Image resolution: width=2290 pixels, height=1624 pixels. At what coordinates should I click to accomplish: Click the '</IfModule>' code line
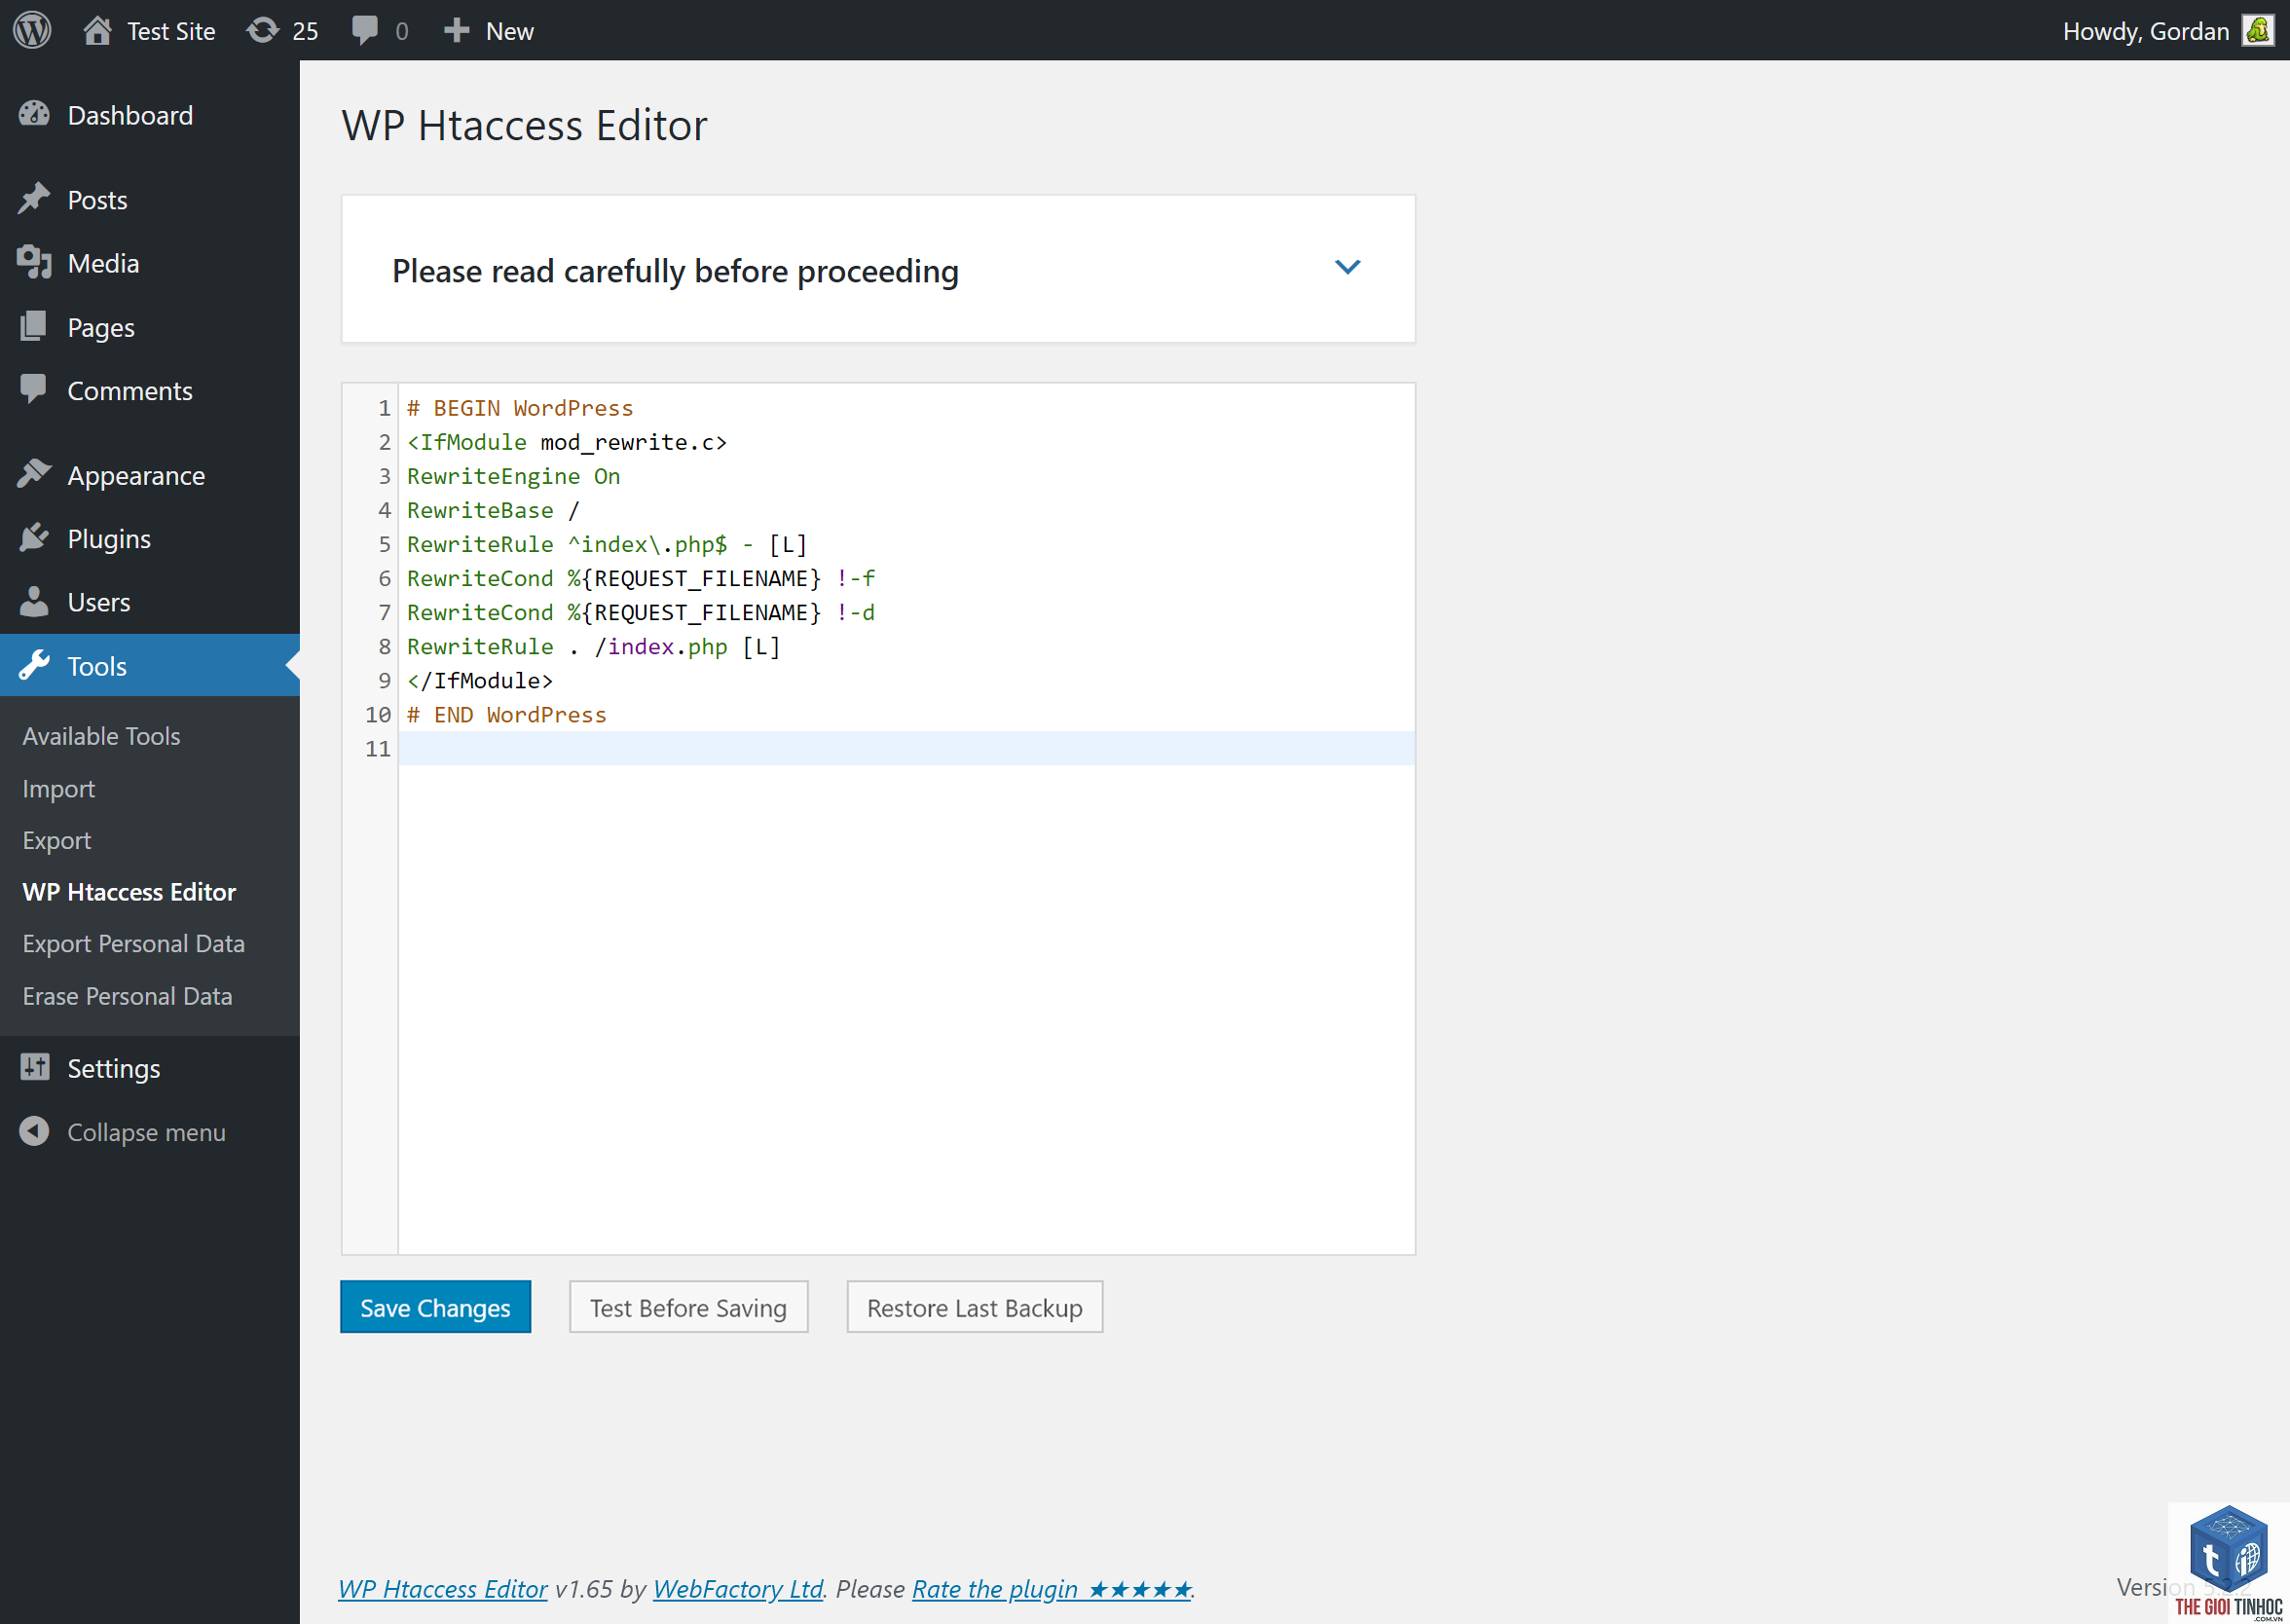point(480,680)
